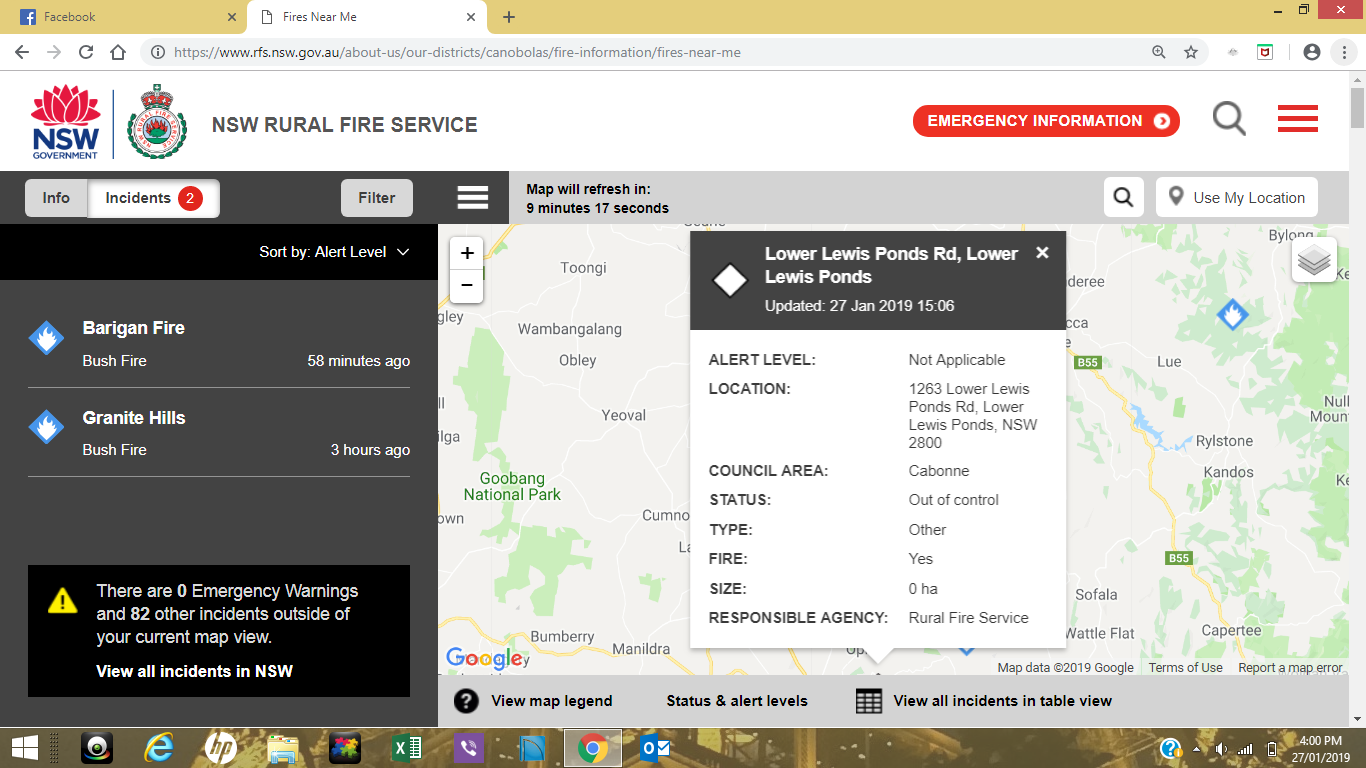Go to the Chrome home page
Image resolution: width=1366 pixels, height=768 pixels.
click(118, 52)
